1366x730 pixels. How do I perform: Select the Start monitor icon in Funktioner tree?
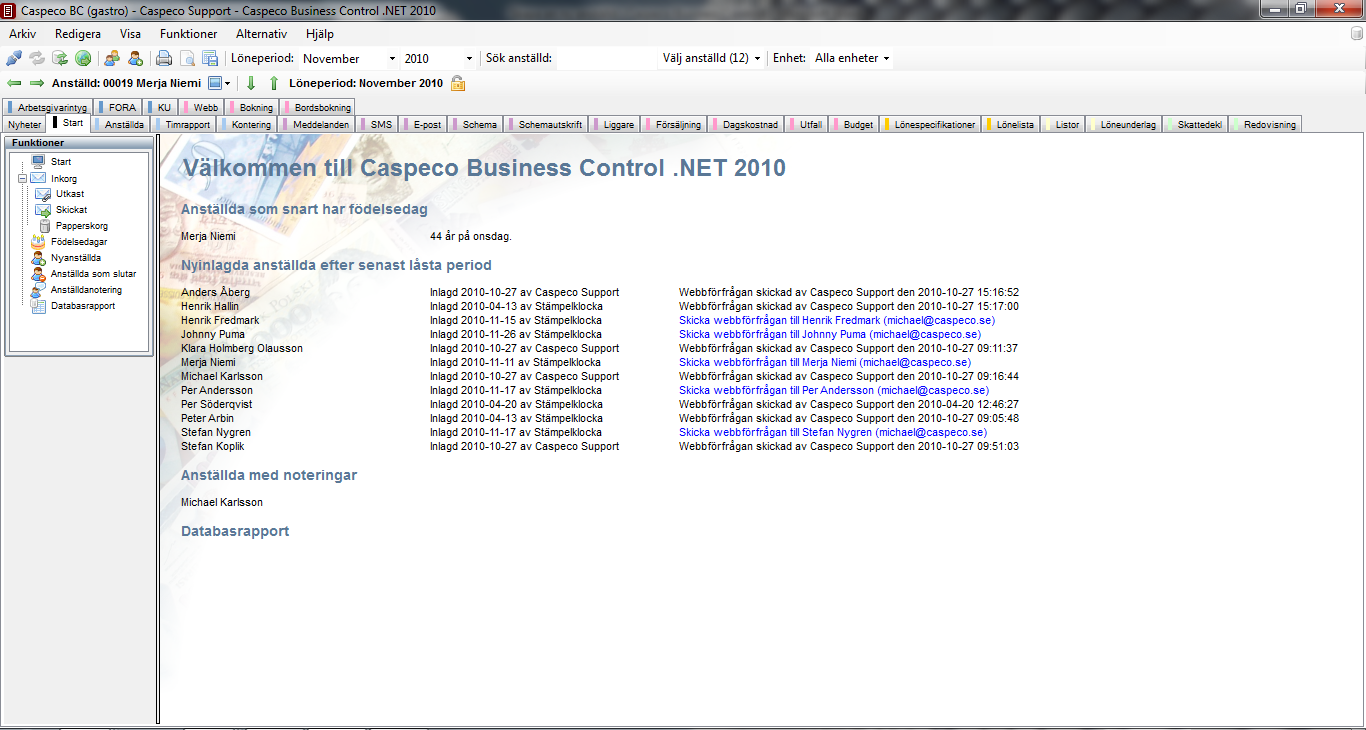[x=38, y=161]
